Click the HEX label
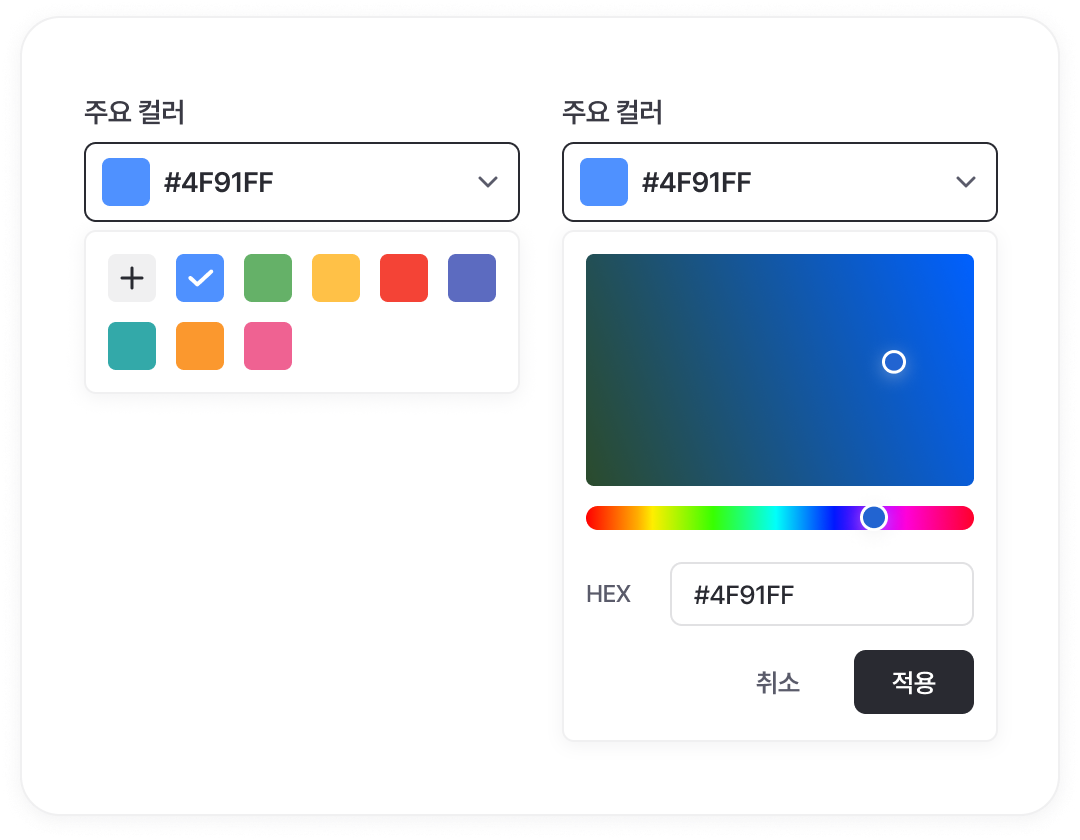1080x840 pixels. [x=608, y=594]
